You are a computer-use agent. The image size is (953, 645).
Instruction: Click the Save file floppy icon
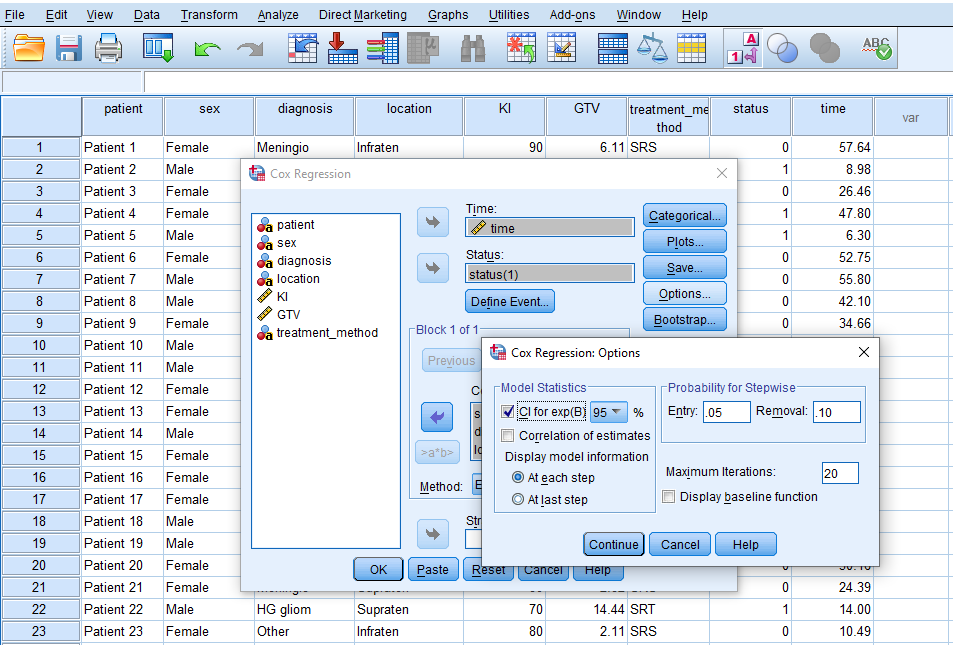pos(69,48)
